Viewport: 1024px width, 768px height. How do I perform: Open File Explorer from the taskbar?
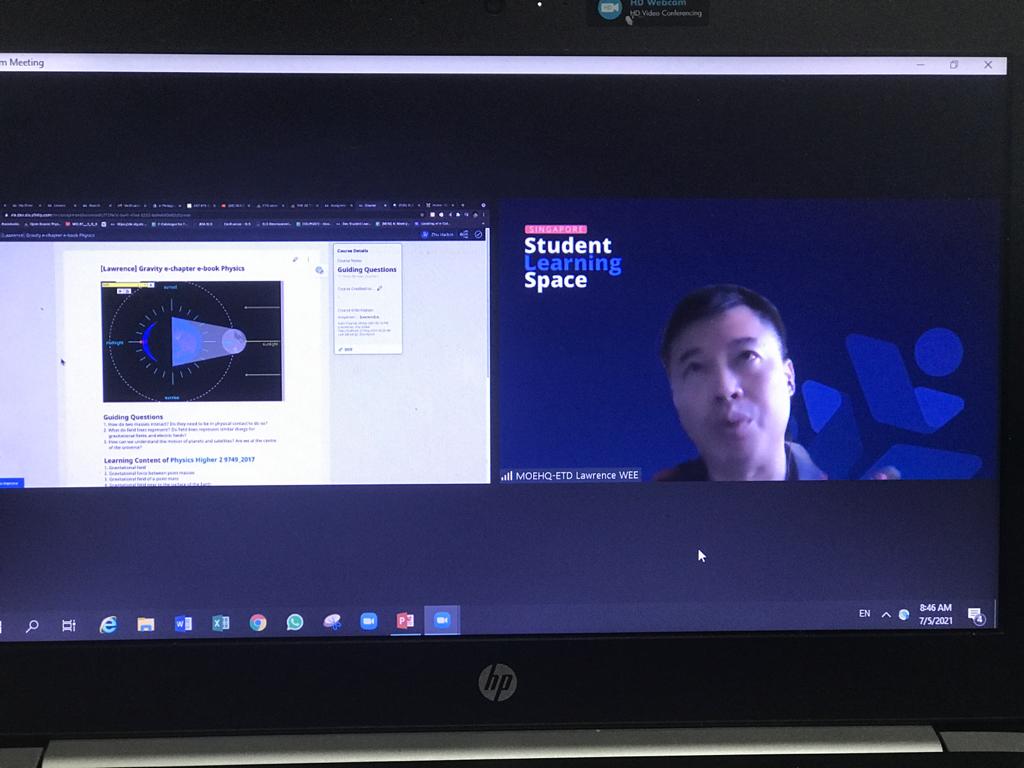point(146,624)
